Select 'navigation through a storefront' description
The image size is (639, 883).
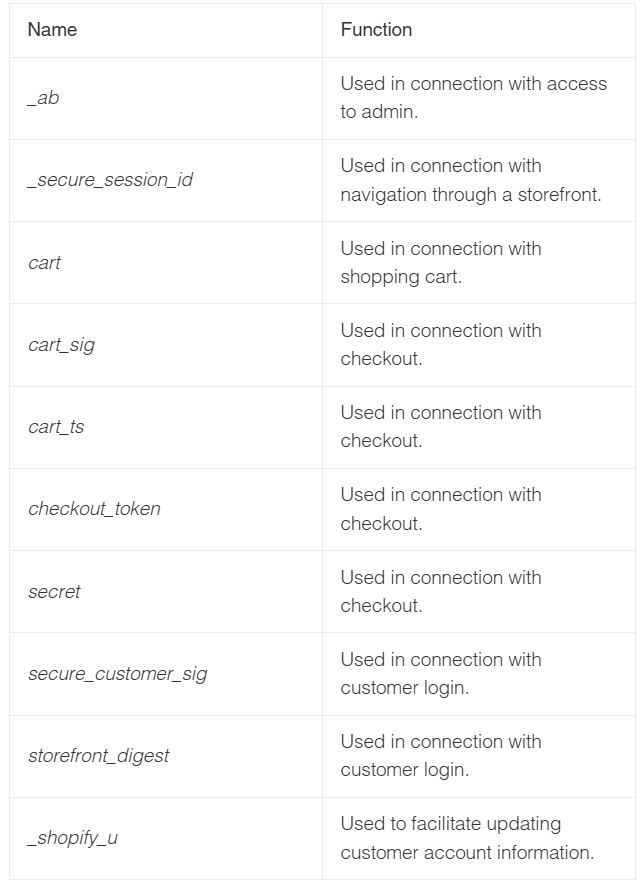(x=471, y=180)
